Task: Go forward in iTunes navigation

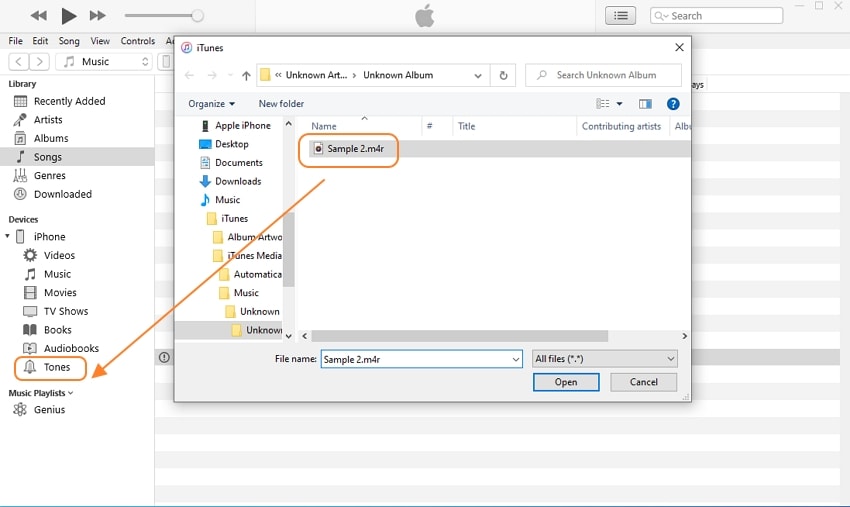Action: [x=39, y=61]
